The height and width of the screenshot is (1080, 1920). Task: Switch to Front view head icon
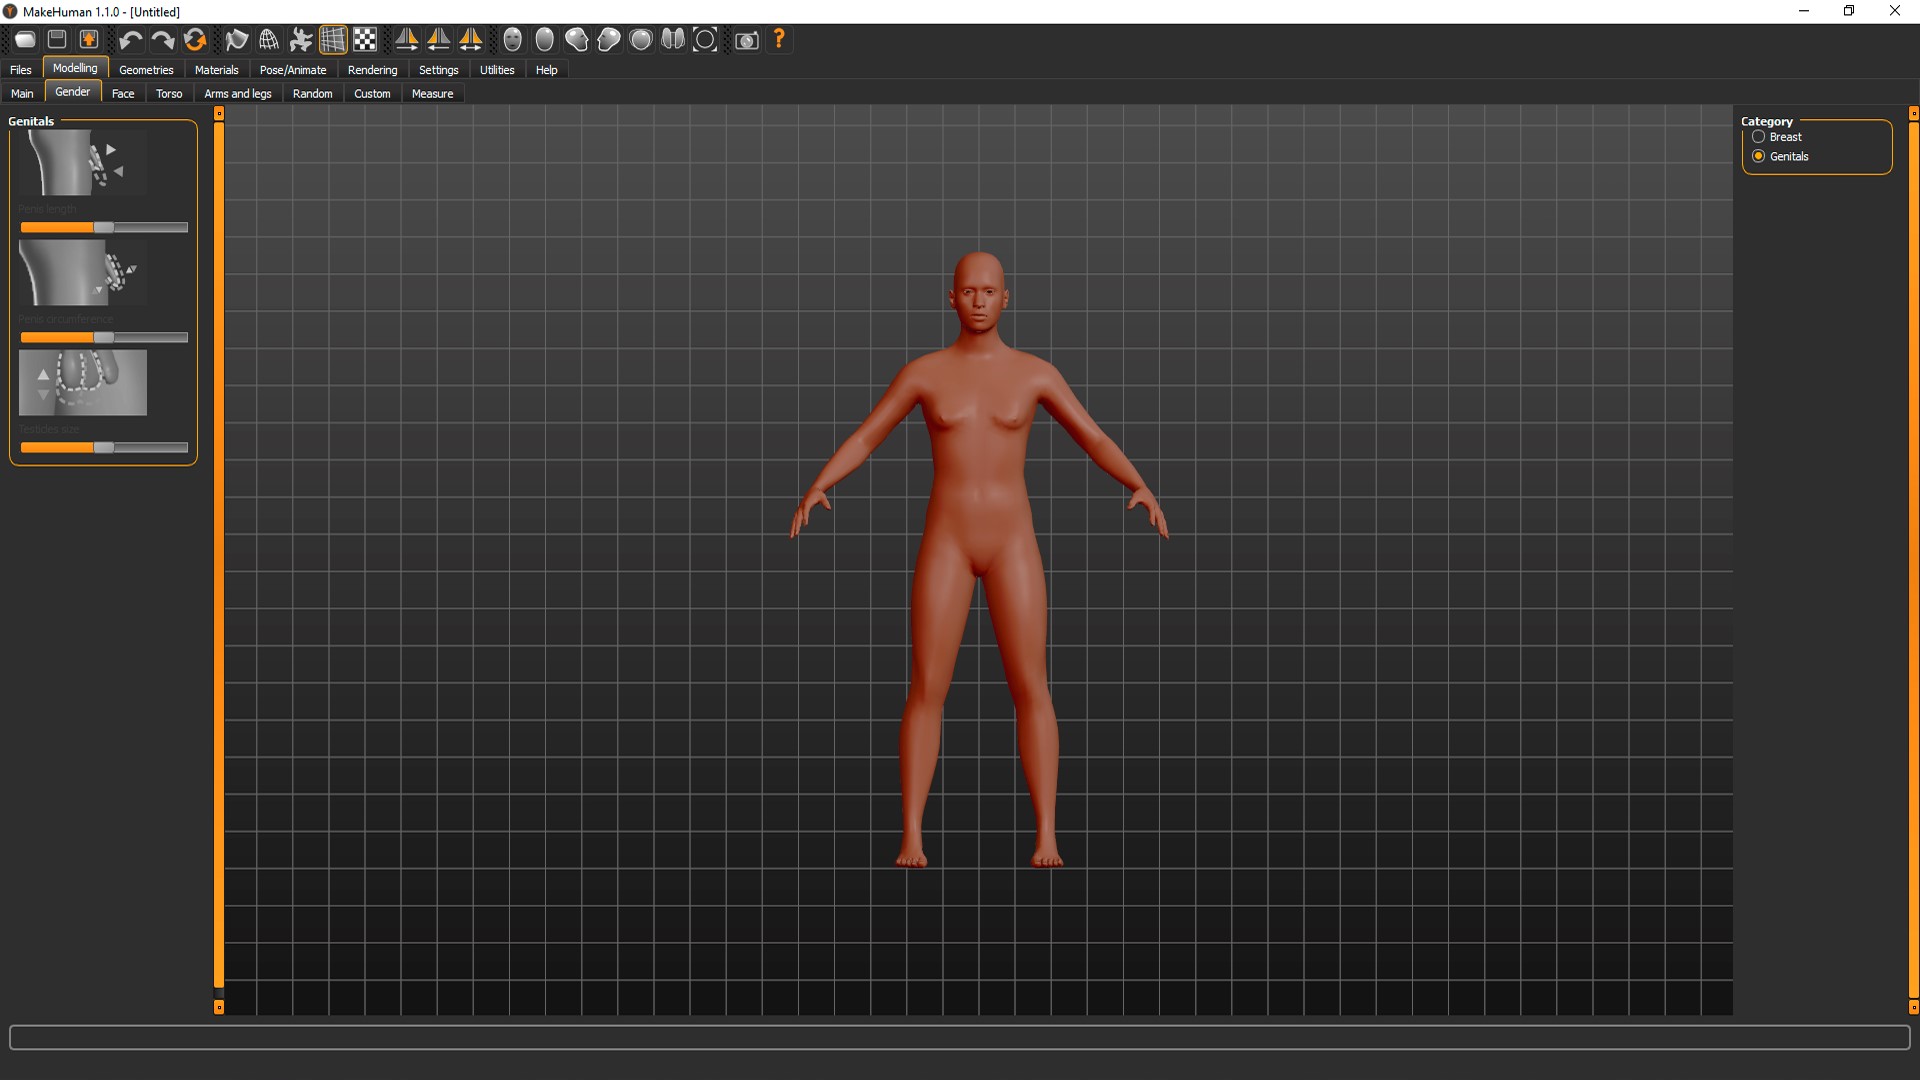[513, 40]
